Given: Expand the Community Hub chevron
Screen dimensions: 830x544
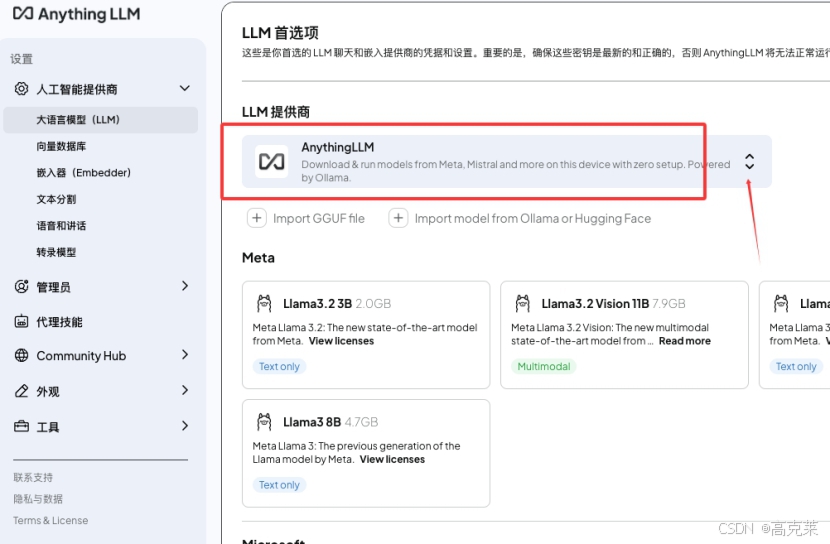Looking at the screenshot, I should click(184, 355).
